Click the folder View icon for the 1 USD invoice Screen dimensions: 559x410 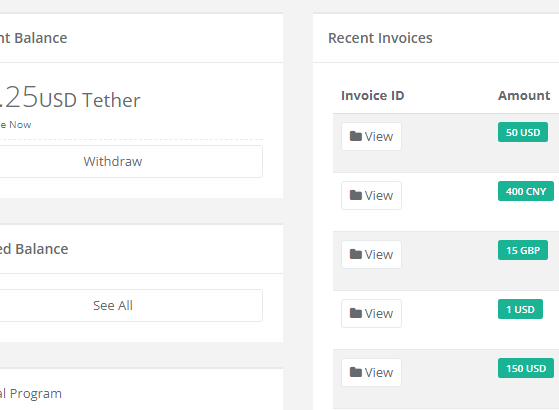pyautogui.click(x=355, y=313)
